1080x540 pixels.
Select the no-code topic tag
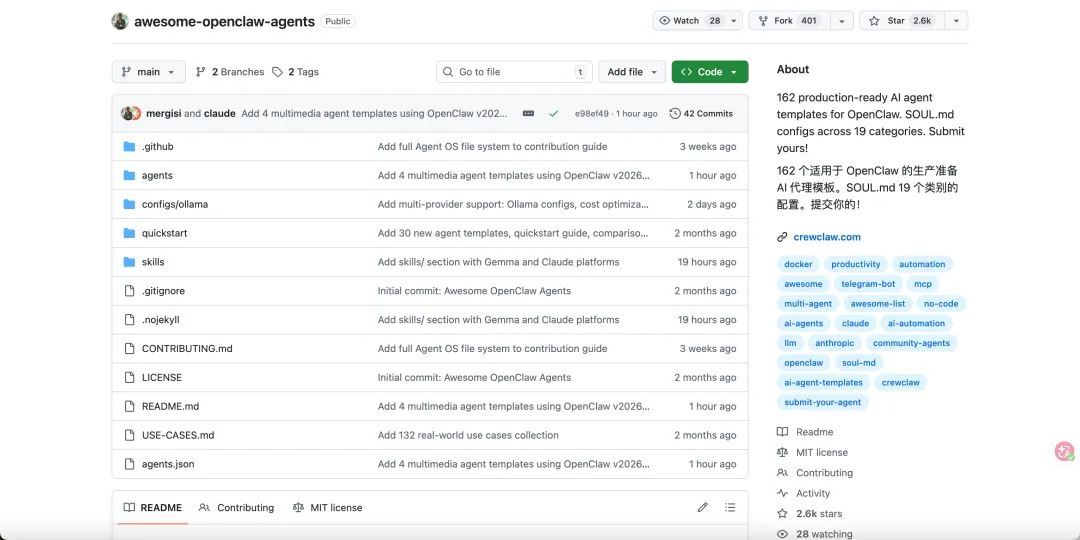942,304
